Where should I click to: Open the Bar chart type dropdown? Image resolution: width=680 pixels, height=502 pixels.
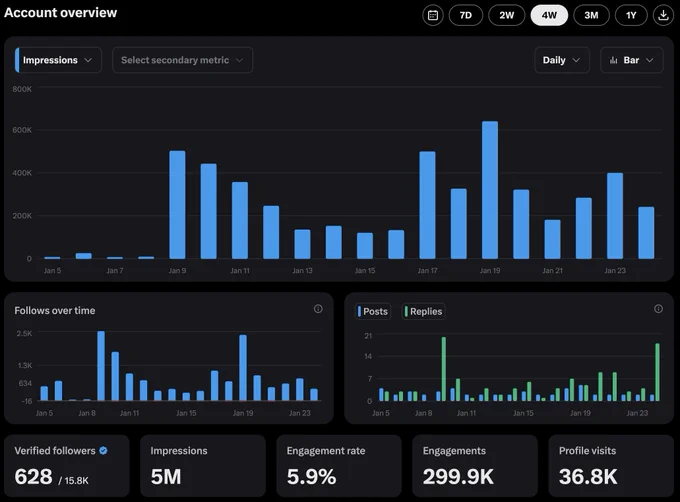coord(631,60)
